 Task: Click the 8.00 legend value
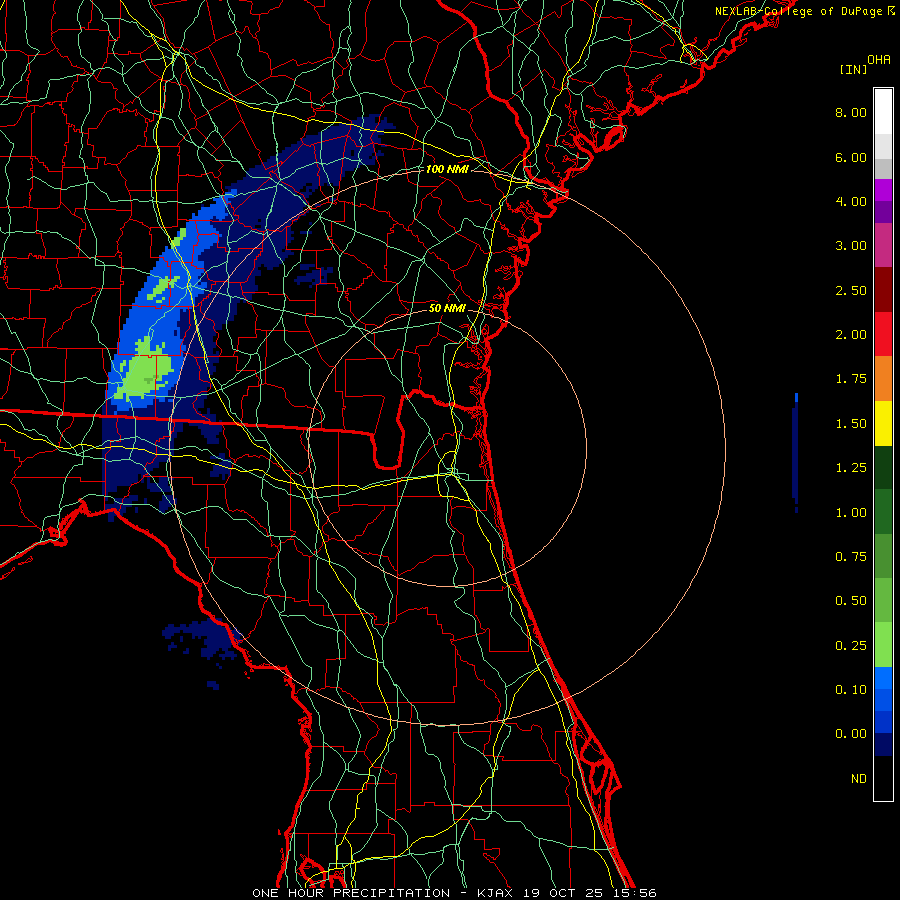851,112
